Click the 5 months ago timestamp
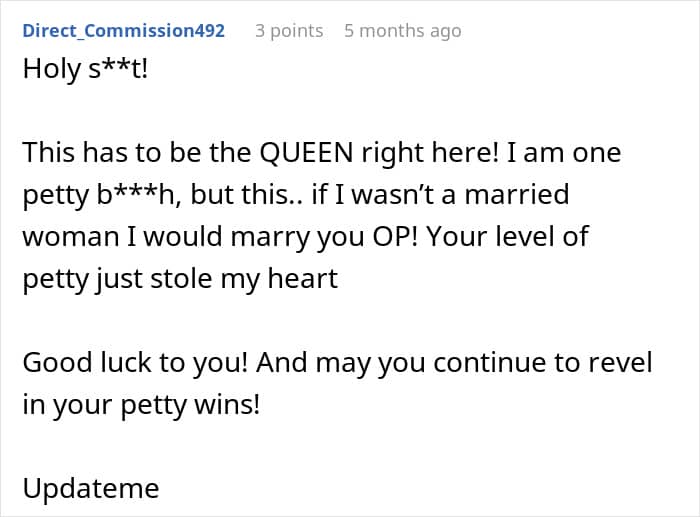 402,31
